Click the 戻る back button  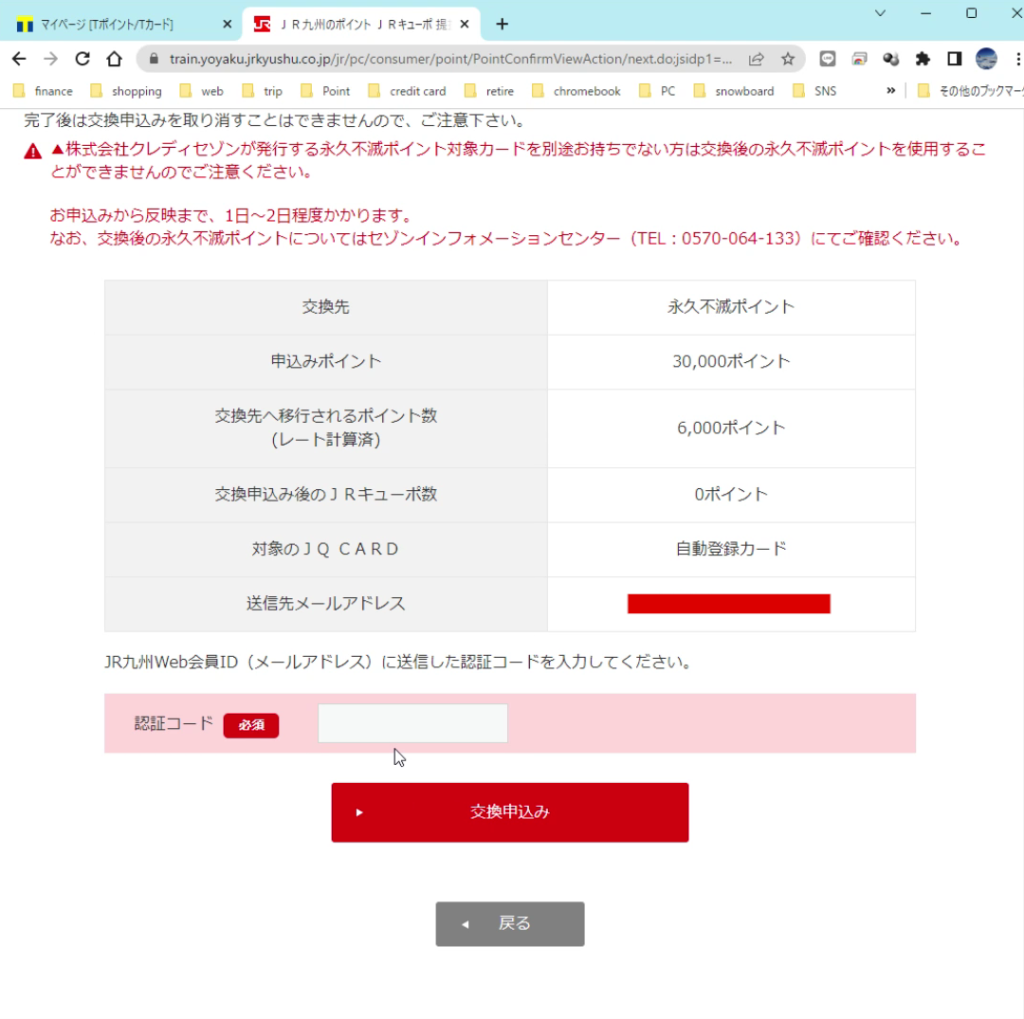pyautogui.click(x=510, y=924)
